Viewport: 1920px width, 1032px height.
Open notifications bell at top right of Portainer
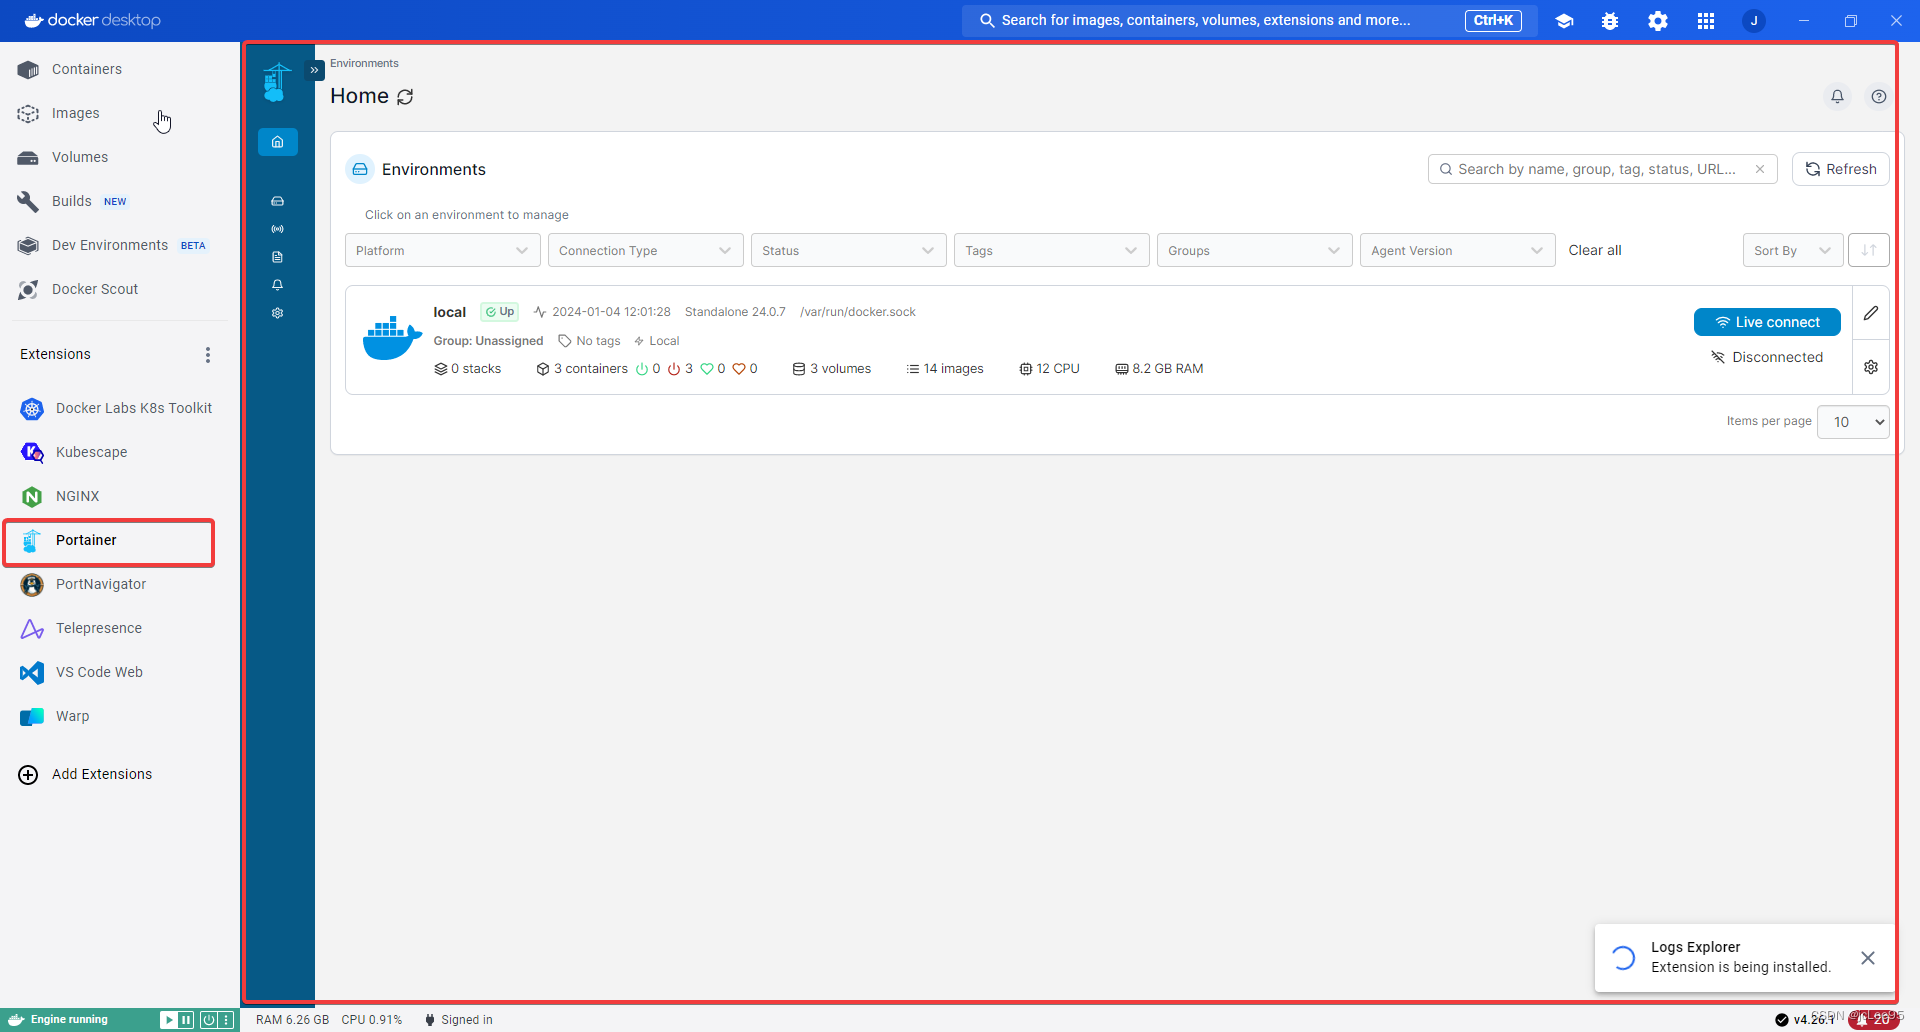pyautogui.click(x=1837, y=96)
